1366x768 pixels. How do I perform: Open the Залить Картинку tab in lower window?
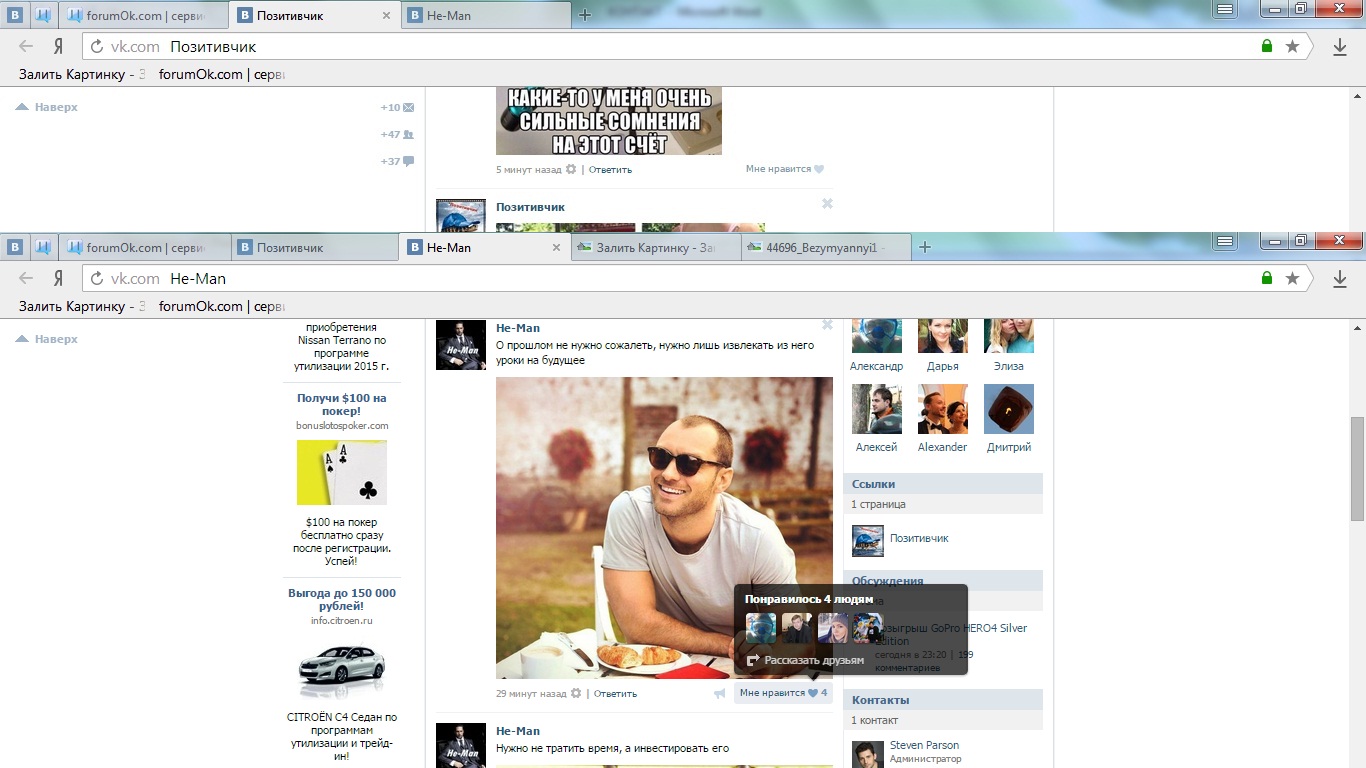tap(656, 248)
